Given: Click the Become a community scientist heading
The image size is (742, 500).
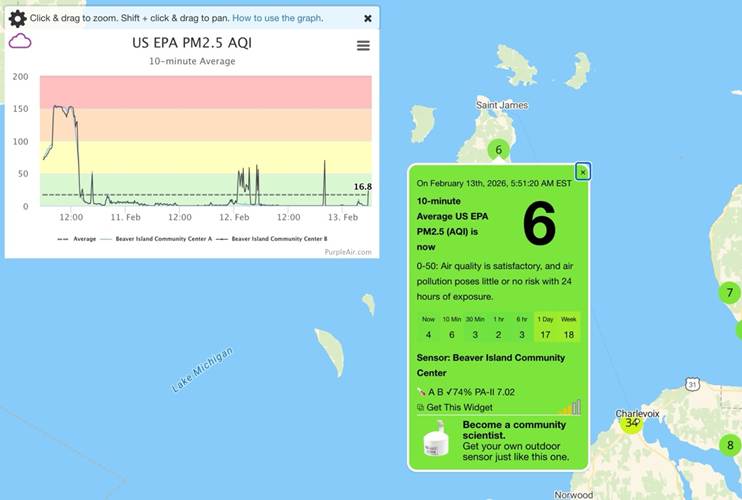Looking at the screenshot, I should [x=513, y=430].
